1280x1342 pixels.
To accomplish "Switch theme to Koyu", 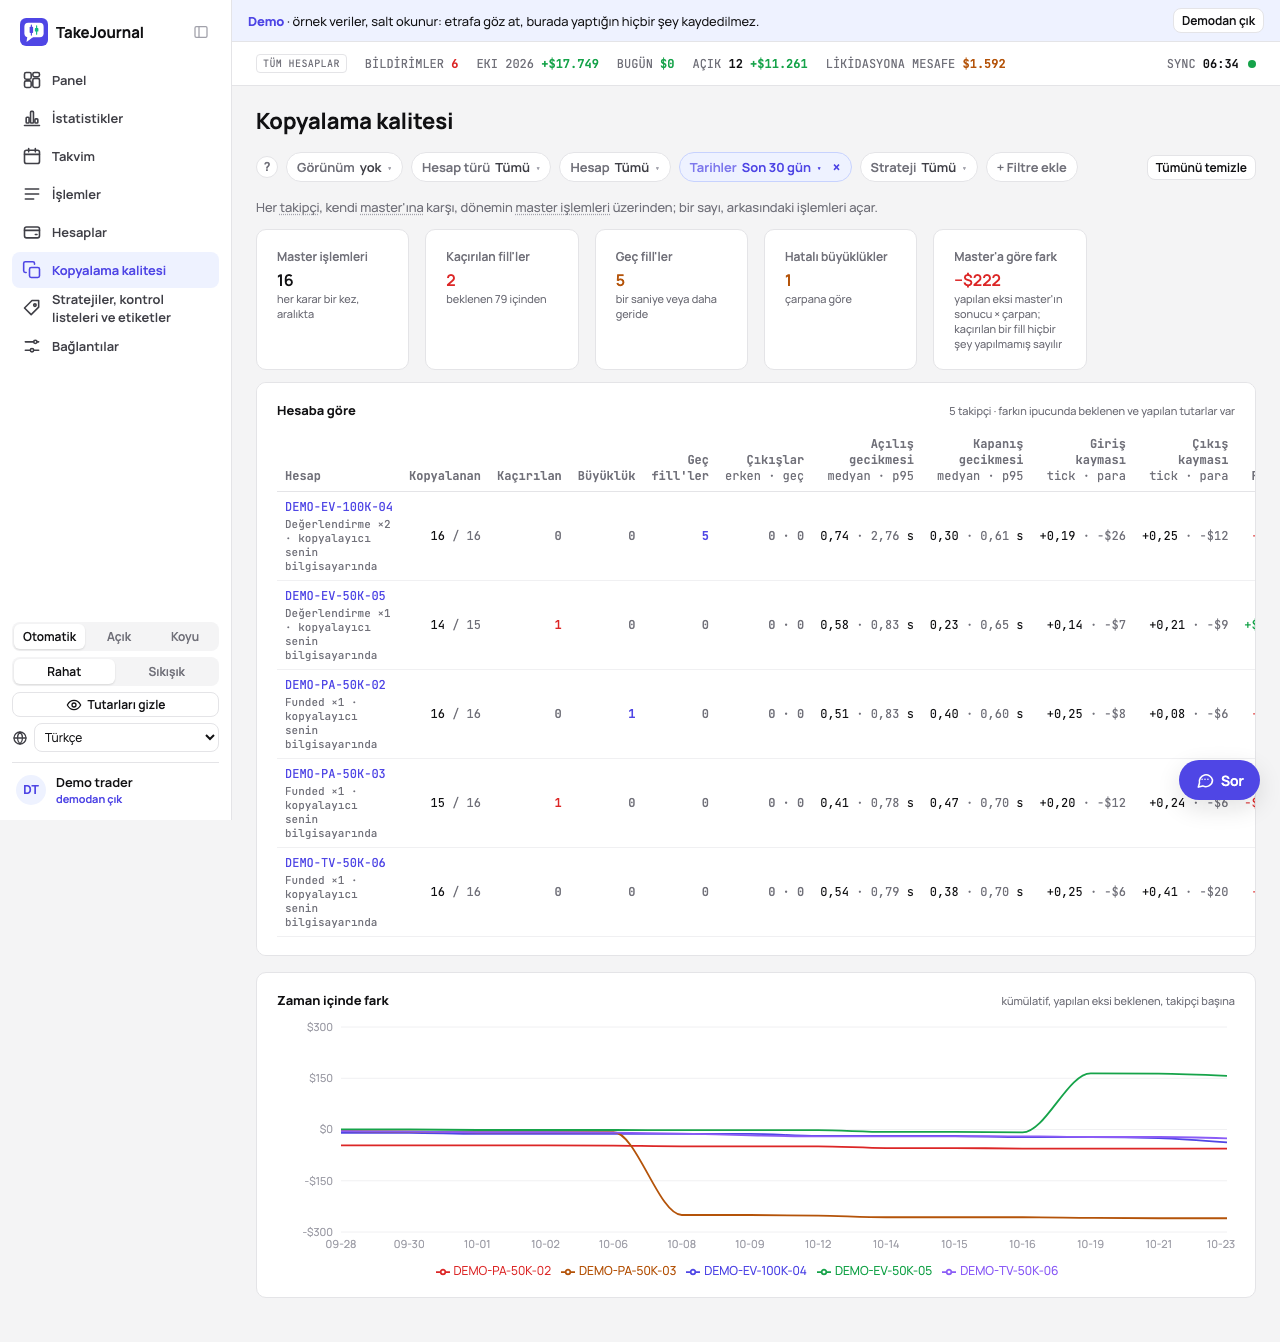I will coord(185,637).
